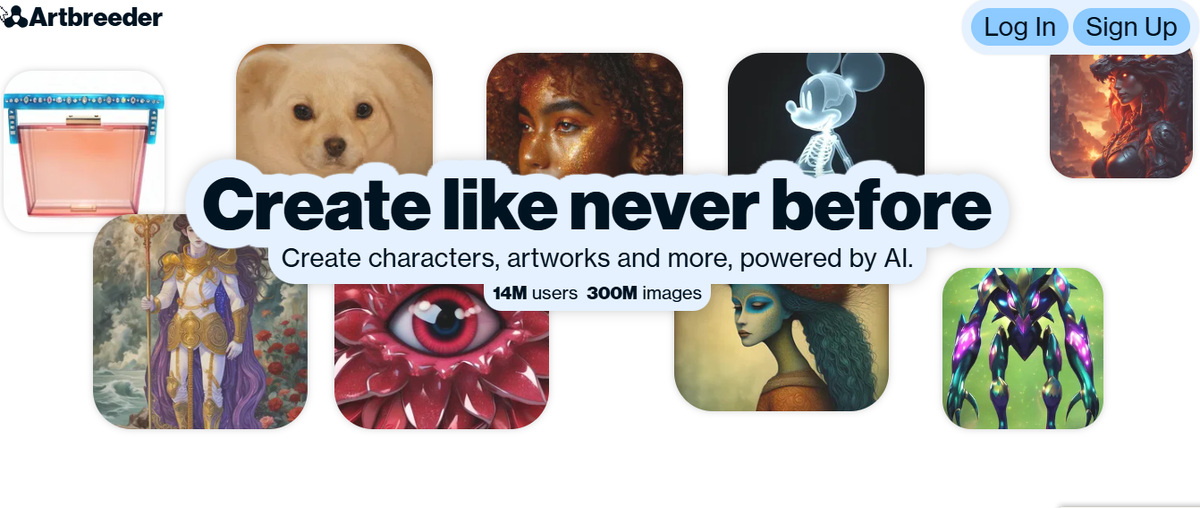Select the pink transparent box image
The width and height of the screenshot is (1200, 508).
pos(84,150)
